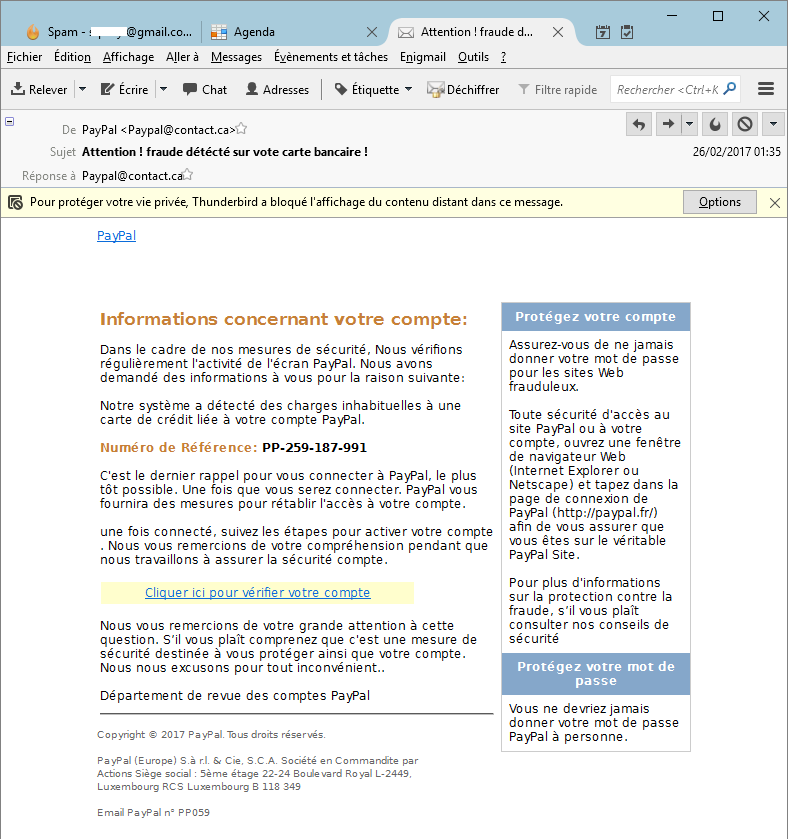
Task: Mark message as junk with flame icon
Action: click(x=715, y=124)
